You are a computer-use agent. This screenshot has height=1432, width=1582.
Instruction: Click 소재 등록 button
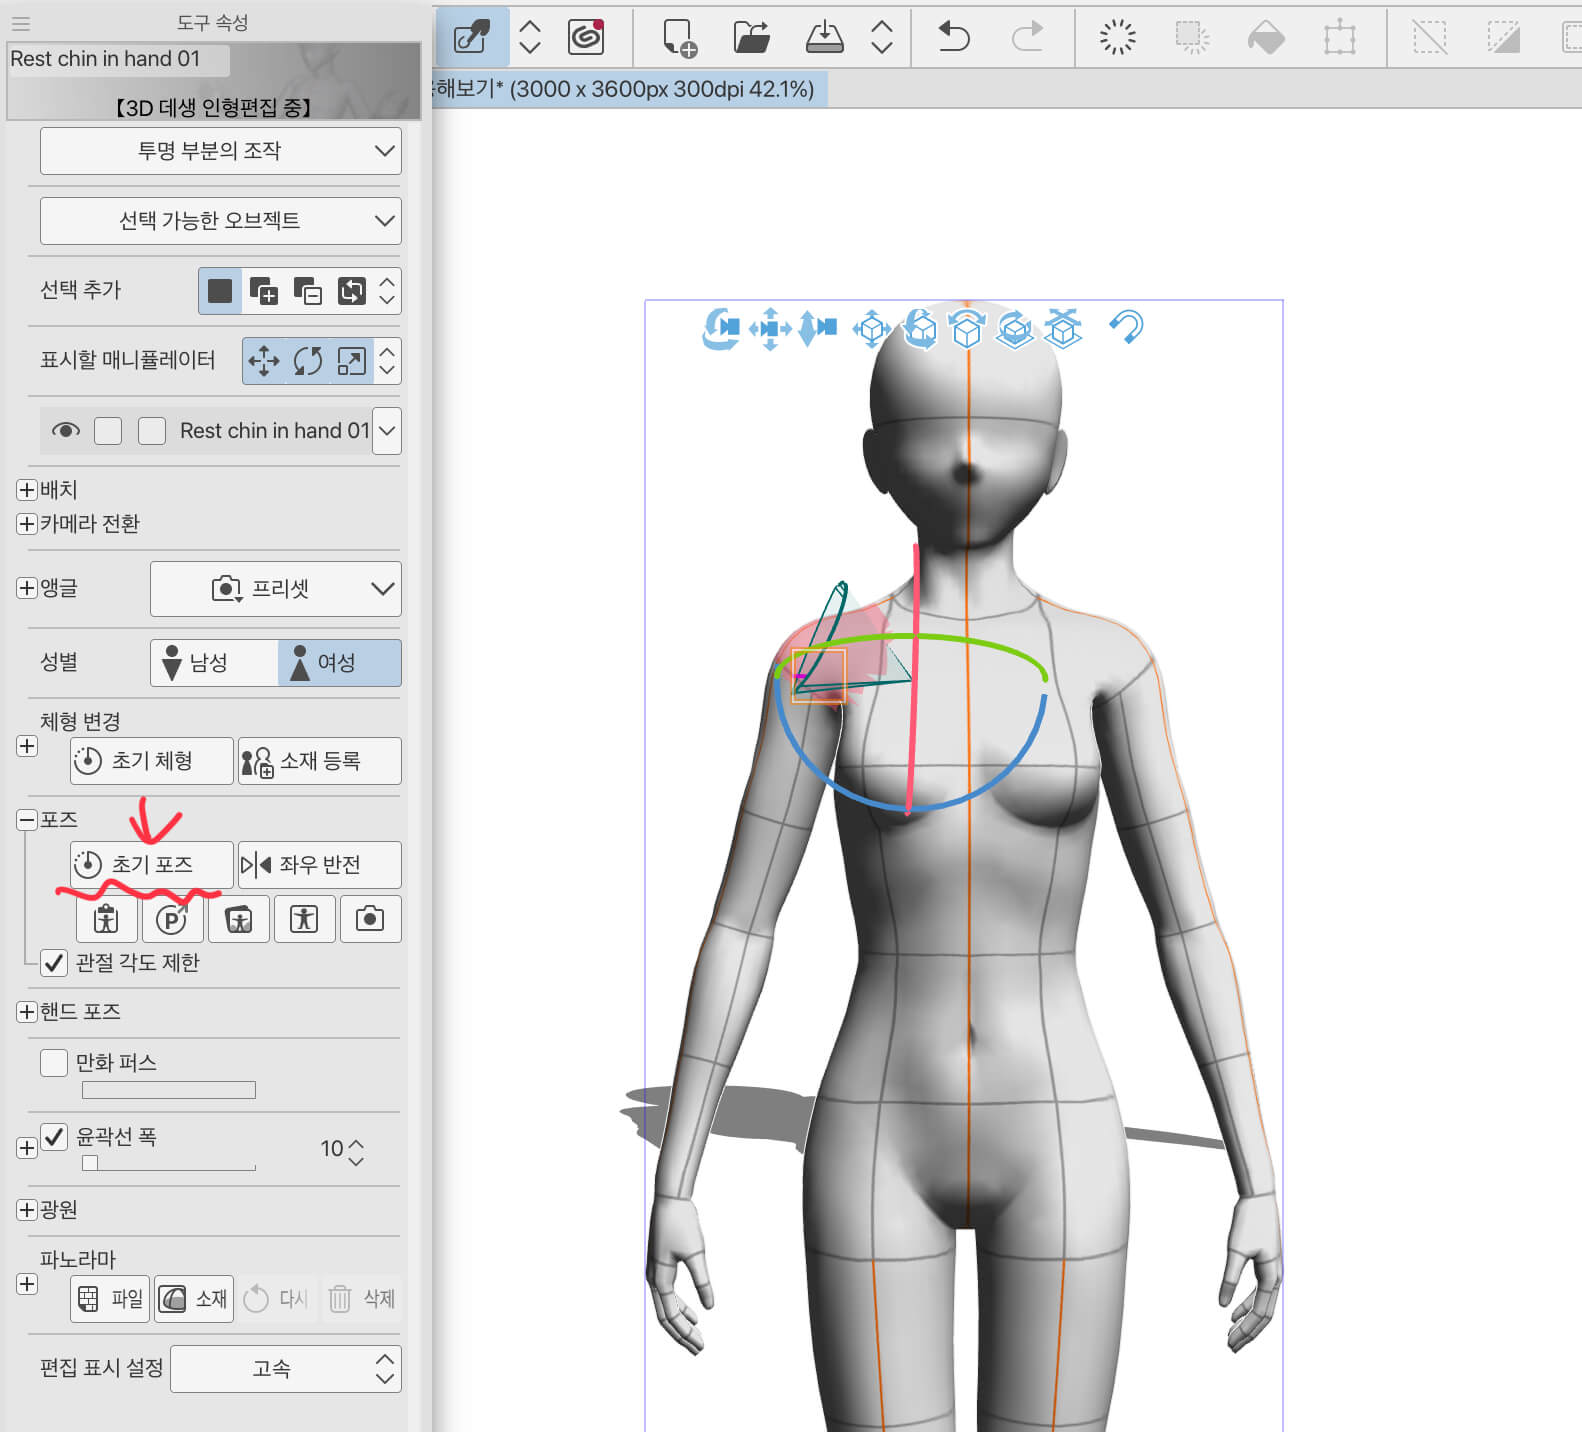point(320,761)
